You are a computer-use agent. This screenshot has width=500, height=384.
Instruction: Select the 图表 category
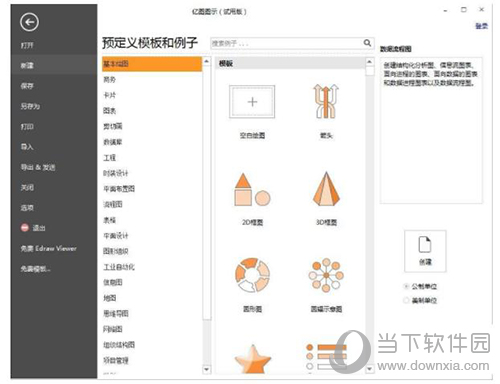coord(109,111)
